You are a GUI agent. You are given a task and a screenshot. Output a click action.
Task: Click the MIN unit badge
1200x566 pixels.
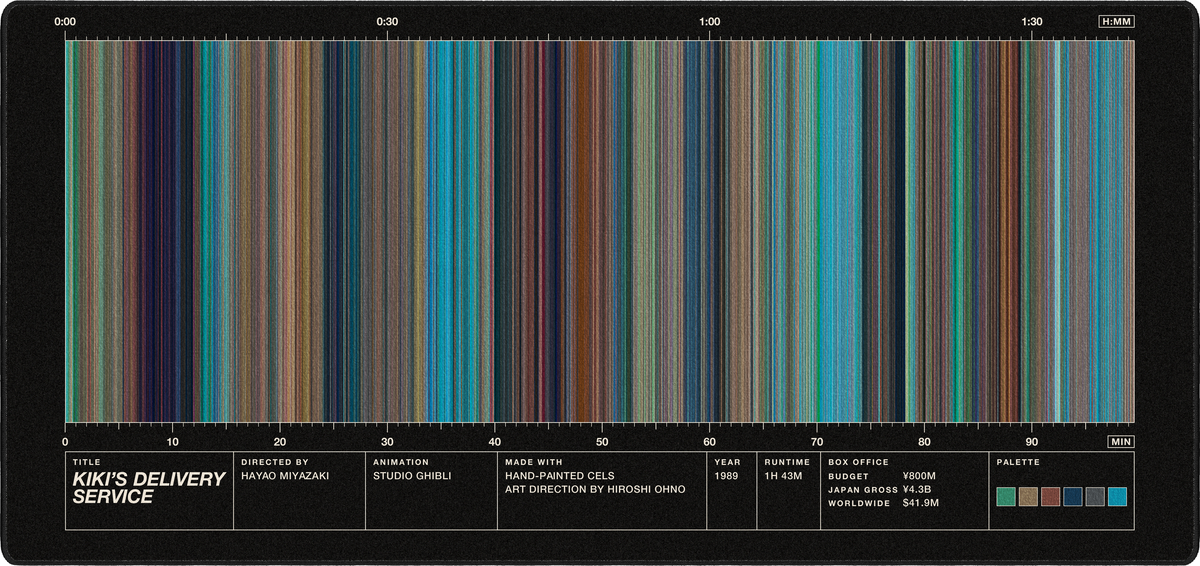tap(1121, 441)
